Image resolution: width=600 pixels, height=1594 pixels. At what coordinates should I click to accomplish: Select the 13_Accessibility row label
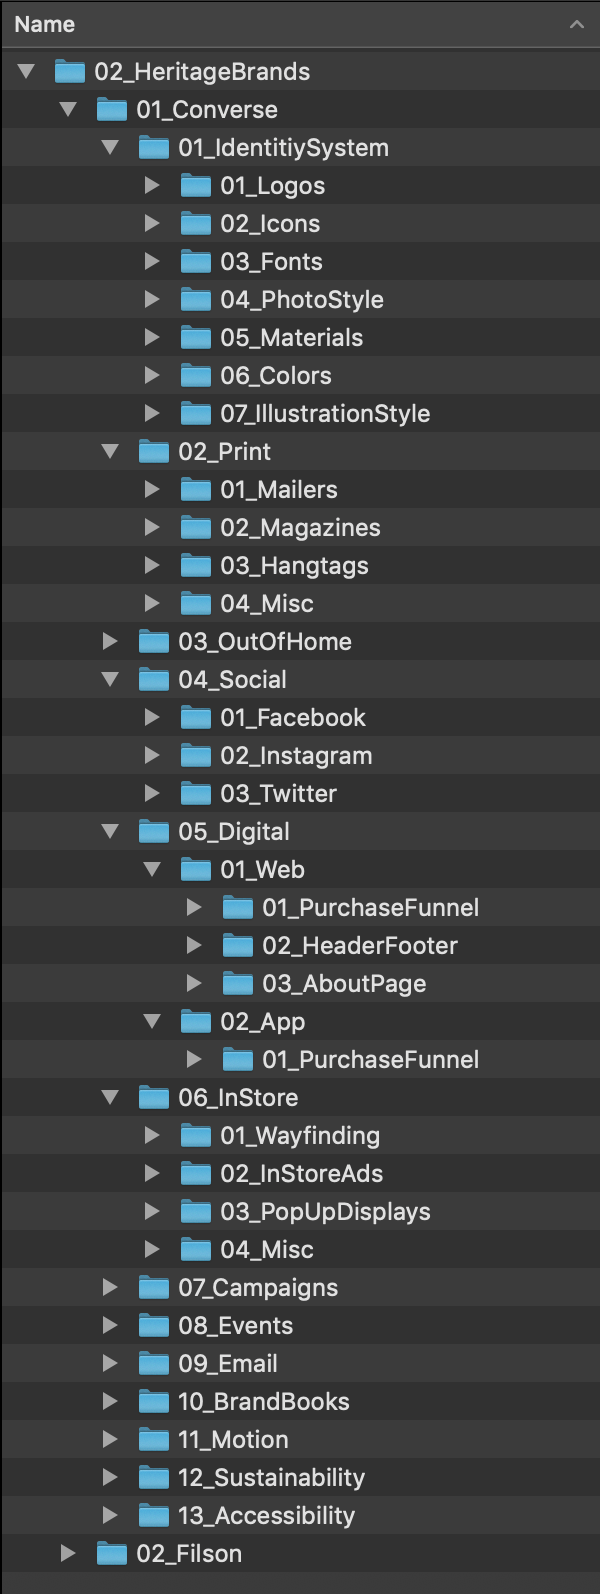266,1515
